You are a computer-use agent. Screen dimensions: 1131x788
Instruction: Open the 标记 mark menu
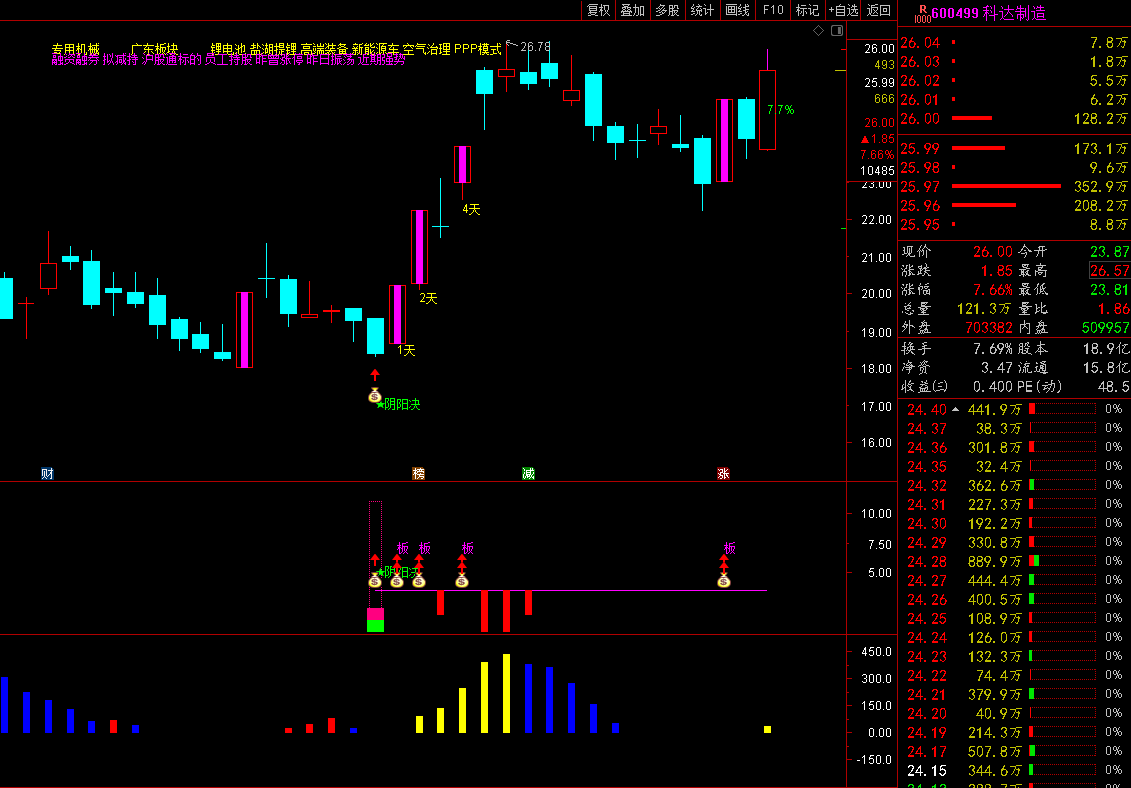807,10
